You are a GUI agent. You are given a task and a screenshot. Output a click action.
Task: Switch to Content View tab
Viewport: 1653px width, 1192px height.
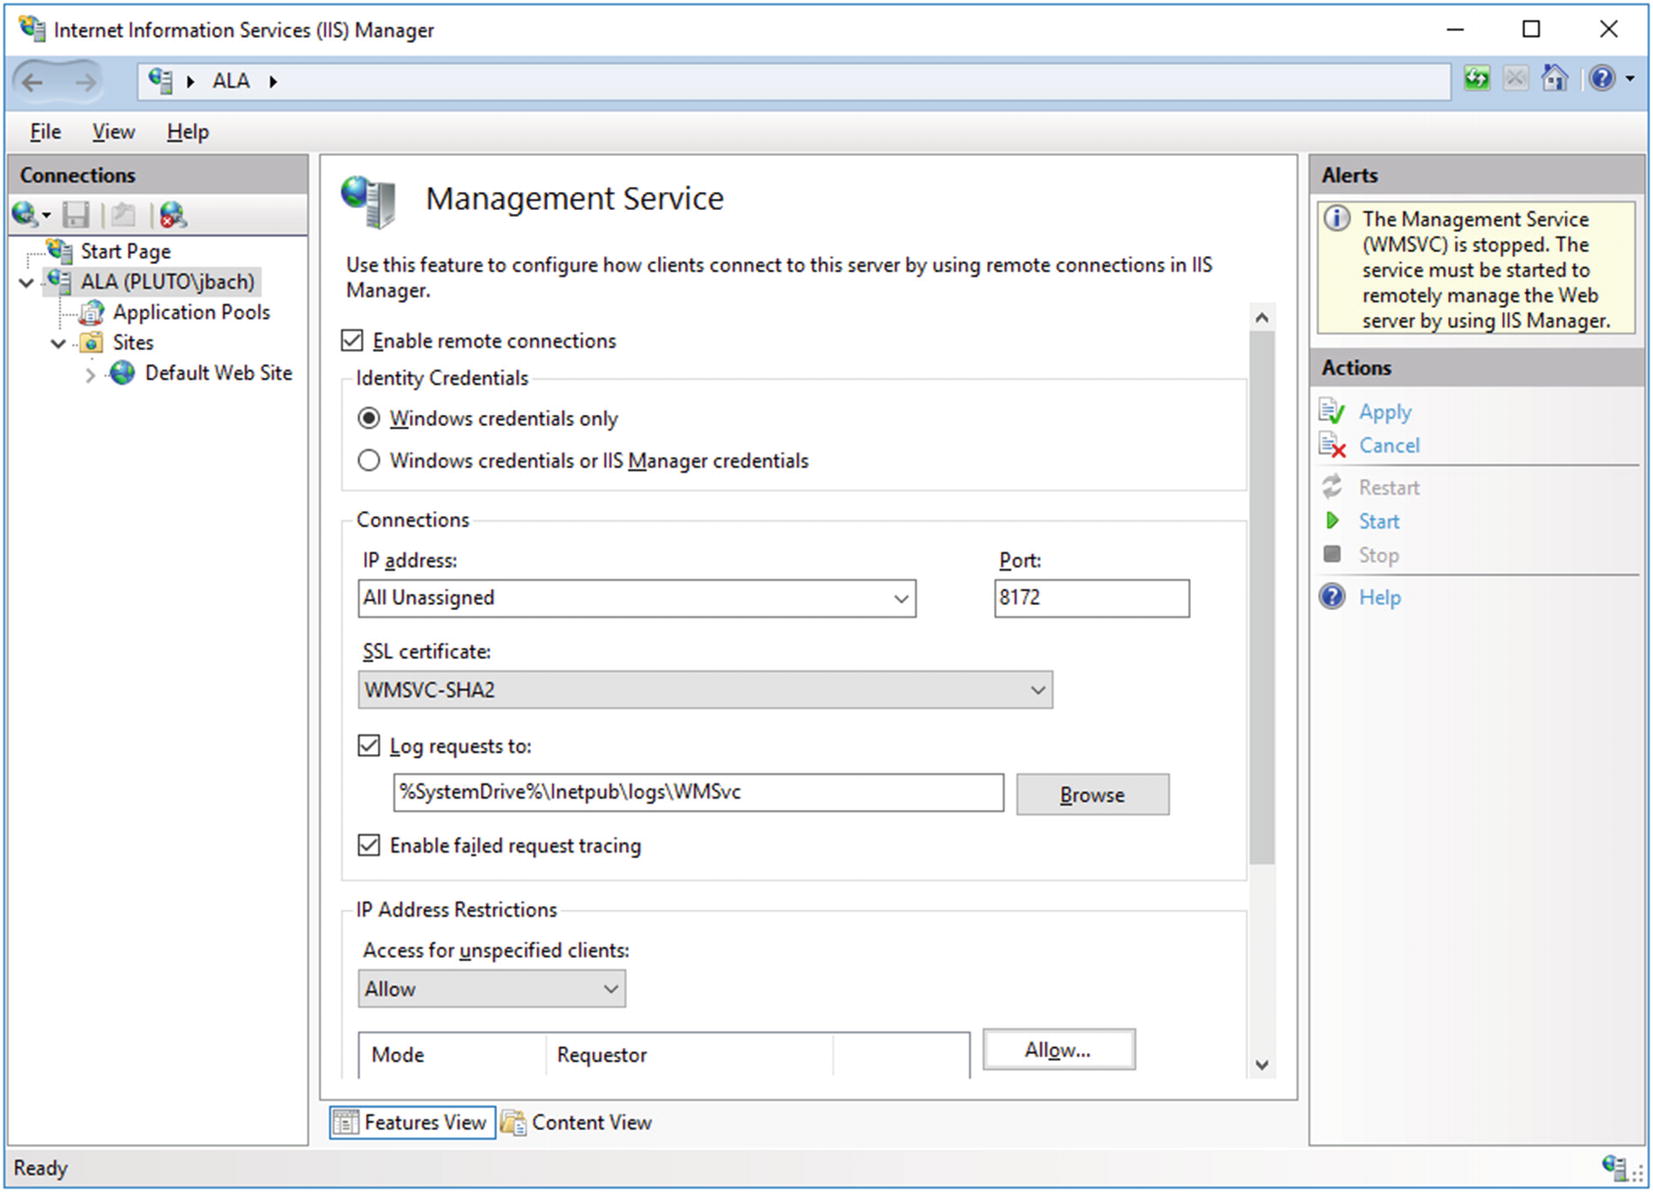(577, 1122)
